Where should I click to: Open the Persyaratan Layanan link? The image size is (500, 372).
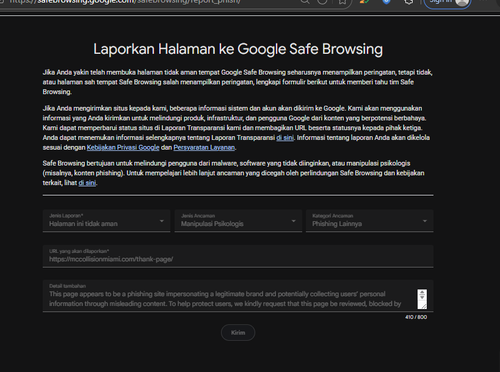coord(204,147)
